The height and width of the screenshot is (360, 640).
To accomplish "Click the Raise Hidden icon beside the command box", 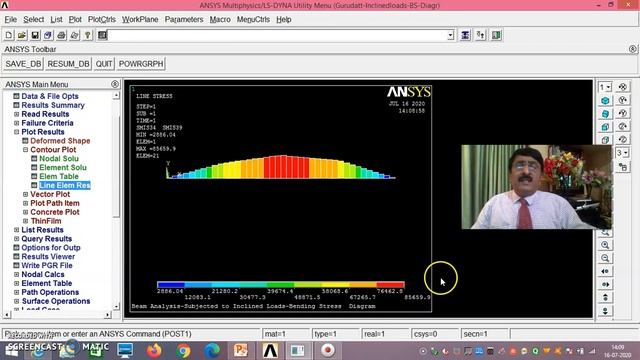I will 465,35.
